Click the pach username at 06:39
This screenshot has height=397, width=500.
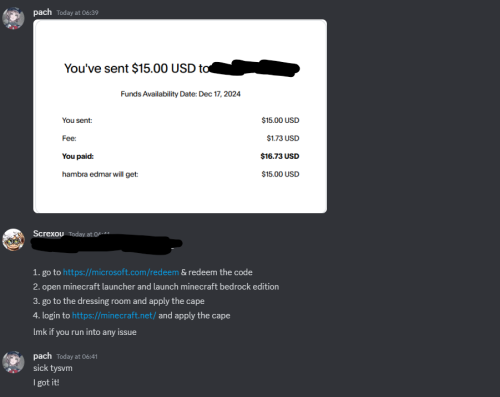(x=42, y=12)
